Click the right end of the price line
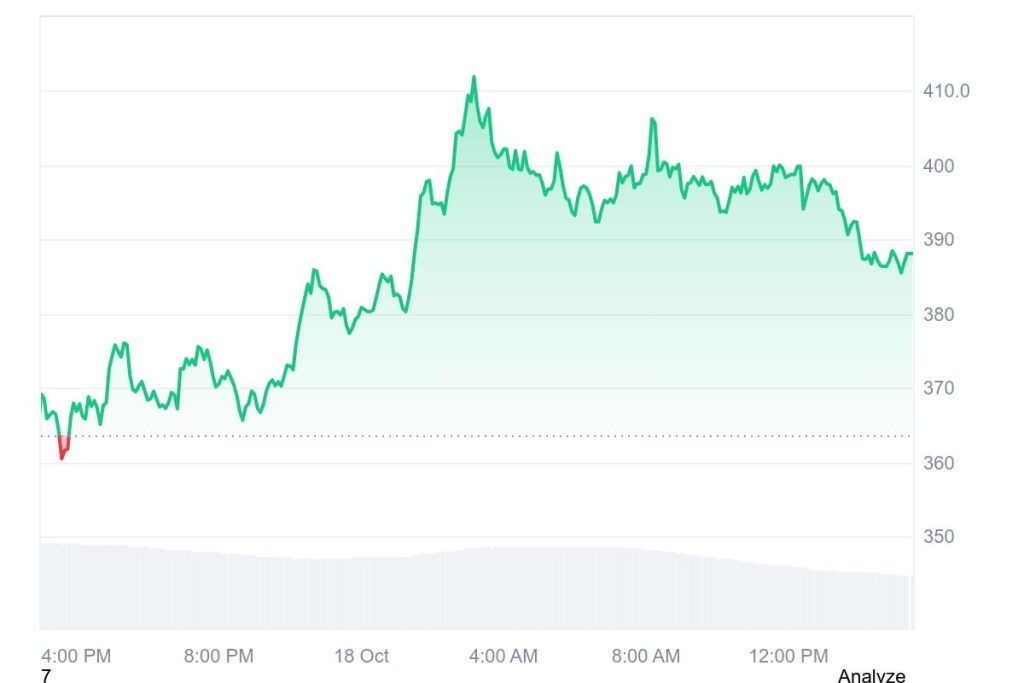Image resolution: width=1024 pixels, height=683 pixels. 911,254
